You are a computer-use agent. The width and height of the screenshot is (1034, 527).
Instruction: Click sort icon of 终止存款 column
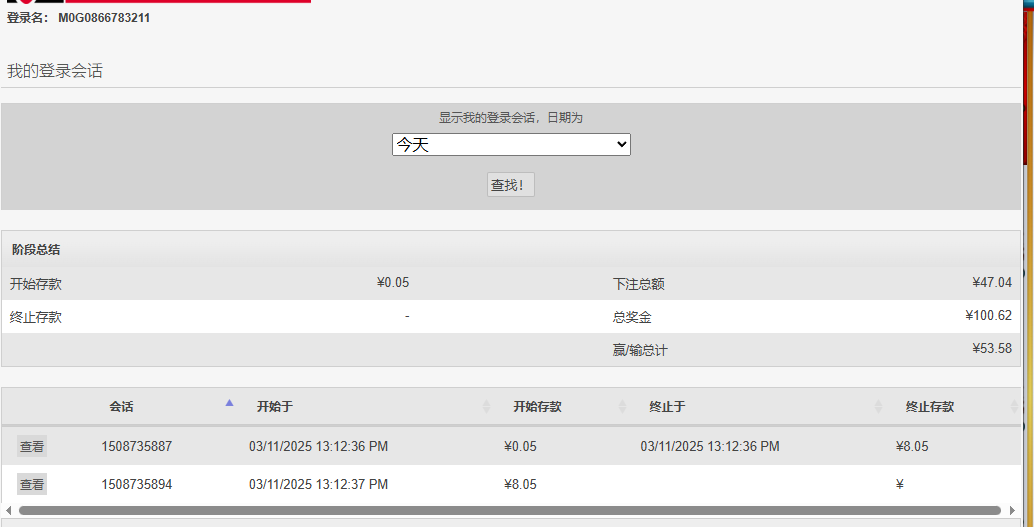(x=1013, y=407)
